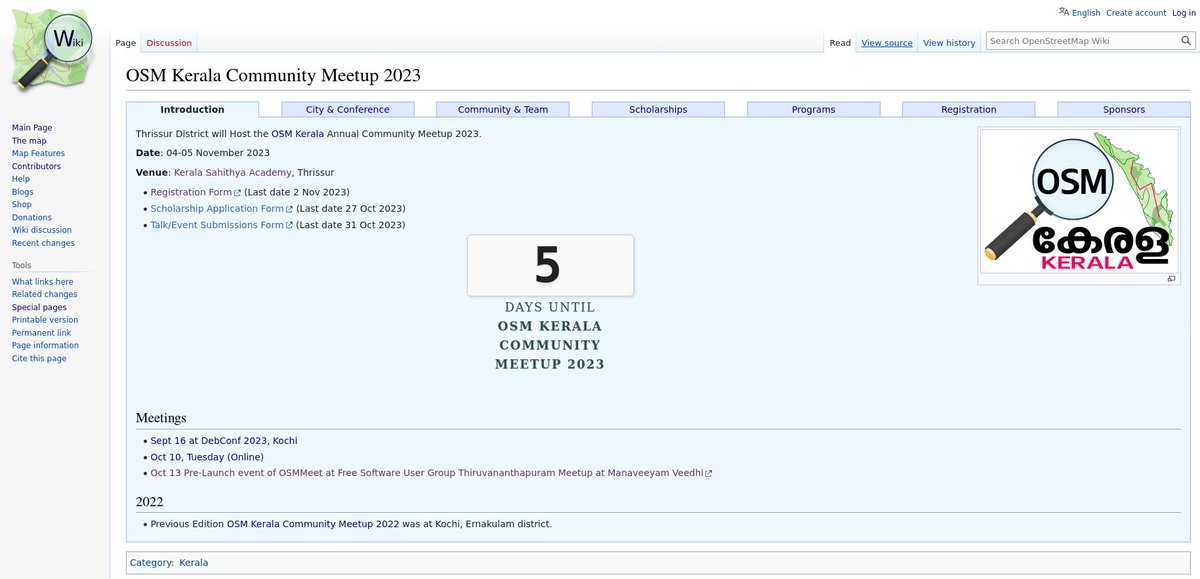Switch to the Sponsors tab
Viewport: 1200px width, 579px height.
click(x=1124, y=109)
